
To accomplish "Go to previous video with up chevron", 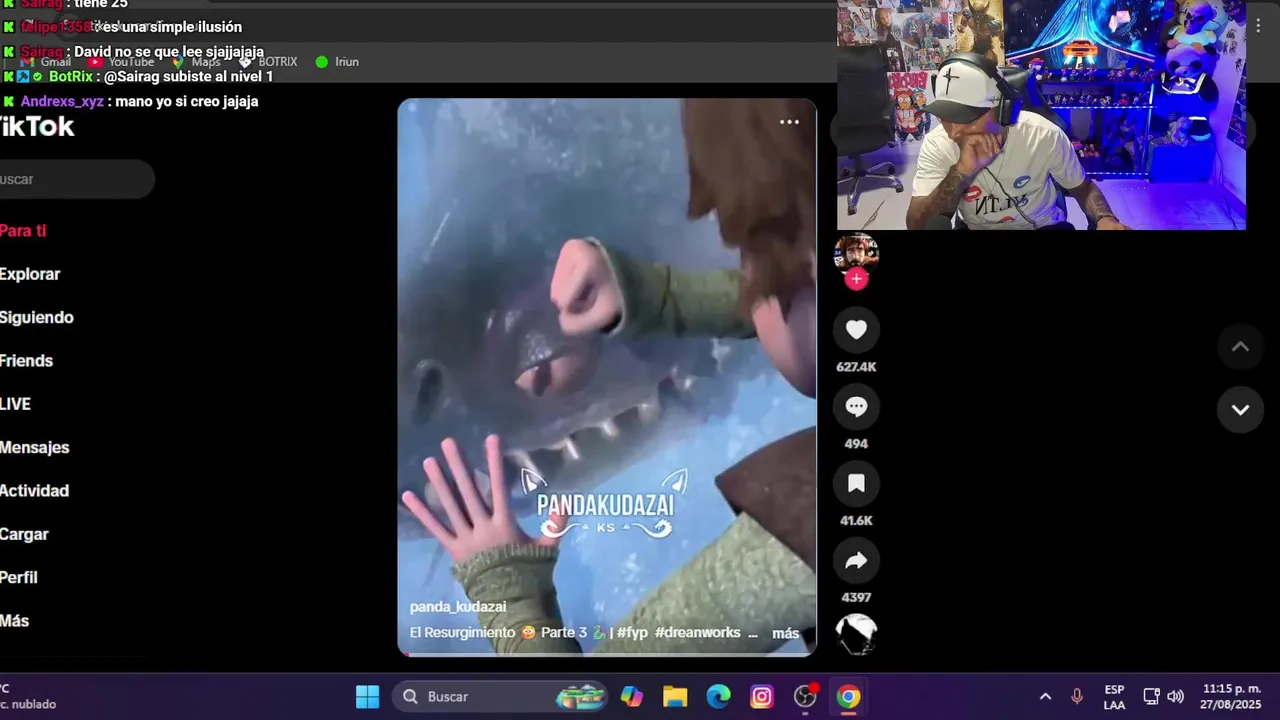I will 1240,347.
